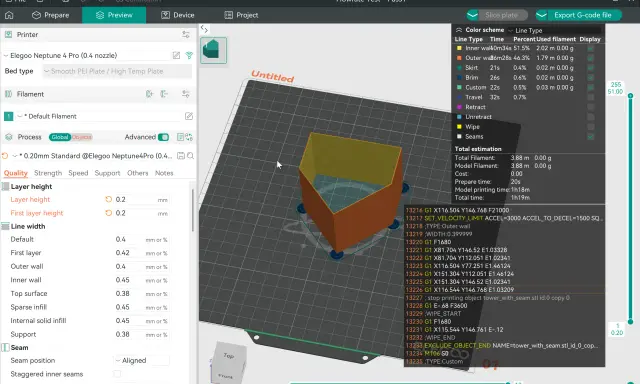The image size is (640, 384).
Task: Select the plate thumbnail
Action: pyautogui.click(x=213, y=50)
